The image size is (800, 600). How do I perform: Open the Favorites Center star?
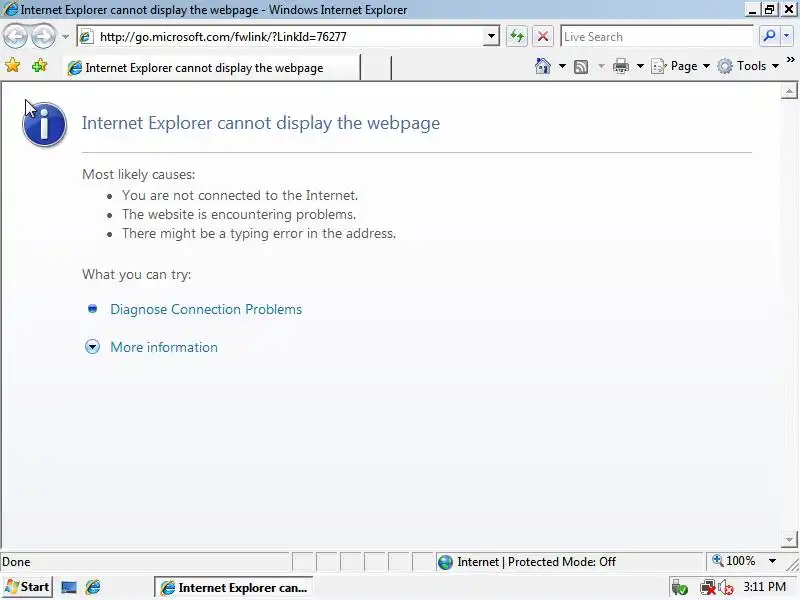point(12,66)
